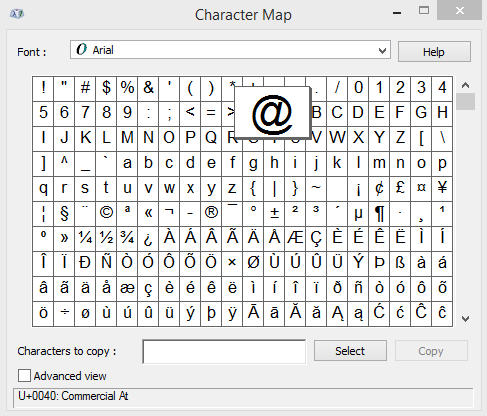Minimize the Character Map window
The image size is (487, 416).
coord(397,13)
